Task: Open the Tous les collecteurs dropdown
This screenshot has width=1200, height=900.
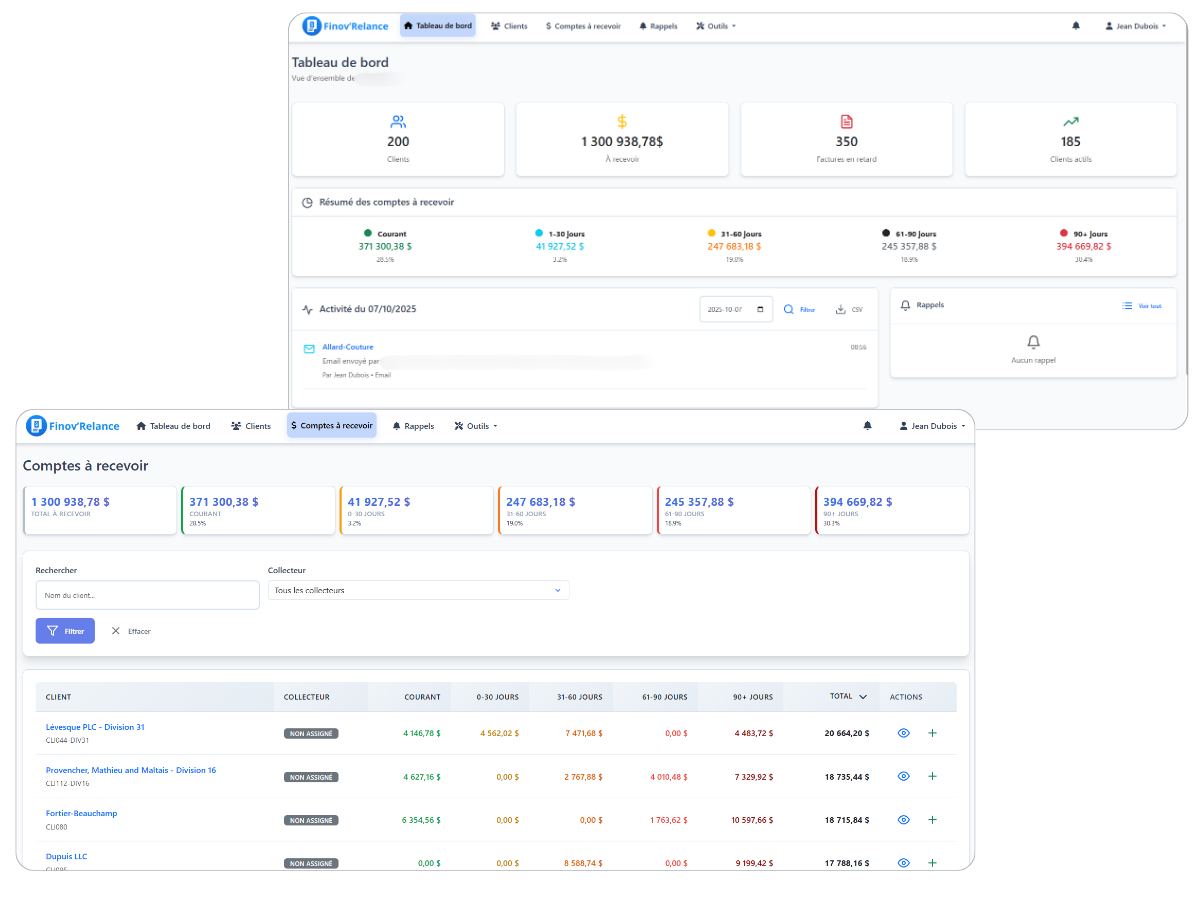Action: [x=418, y=590]
